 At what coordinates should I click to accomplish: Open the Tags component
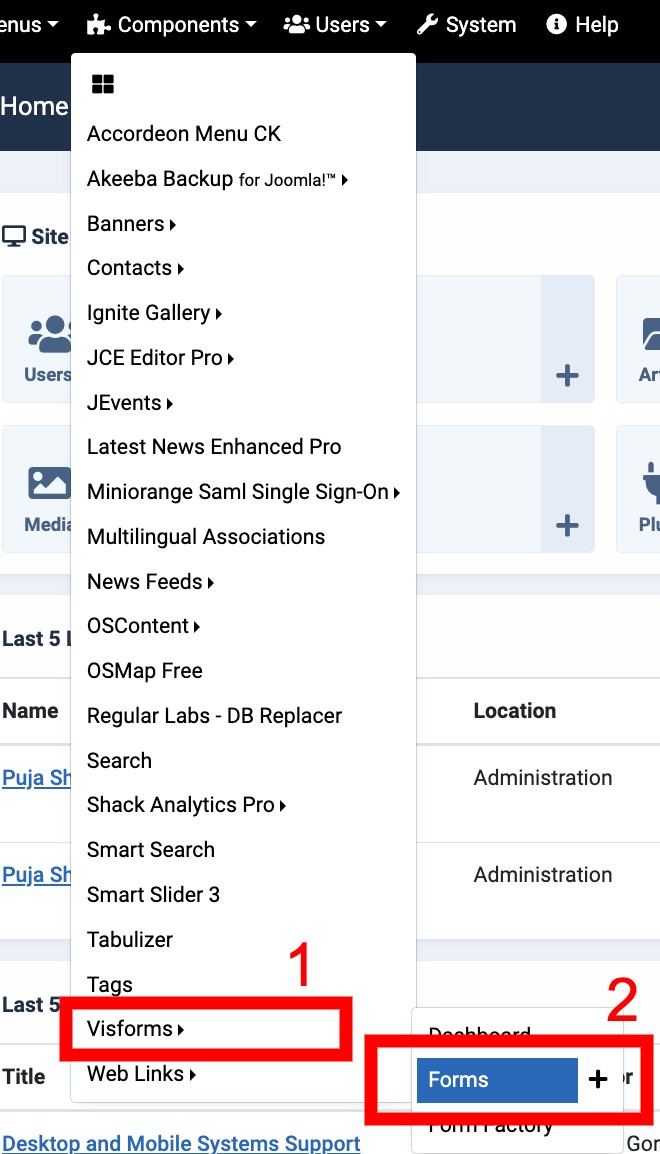point(110,984)
